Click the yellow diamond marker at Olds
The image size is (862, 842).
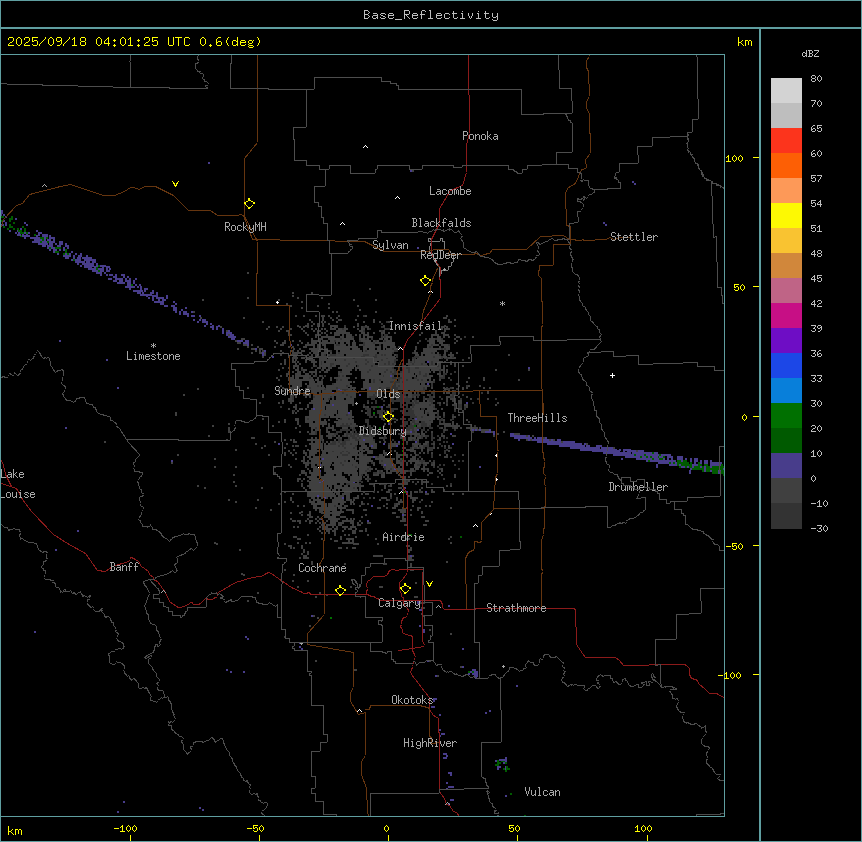click(389, 416)
